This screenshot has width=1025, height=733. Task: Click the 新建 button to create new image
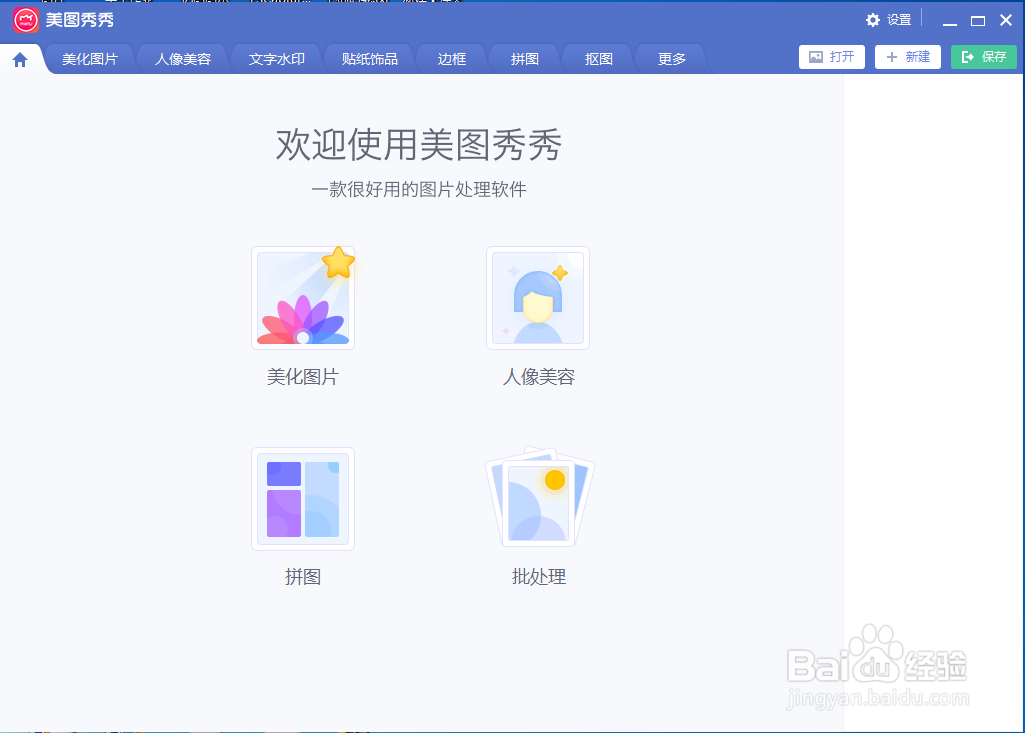coord(907,57)
